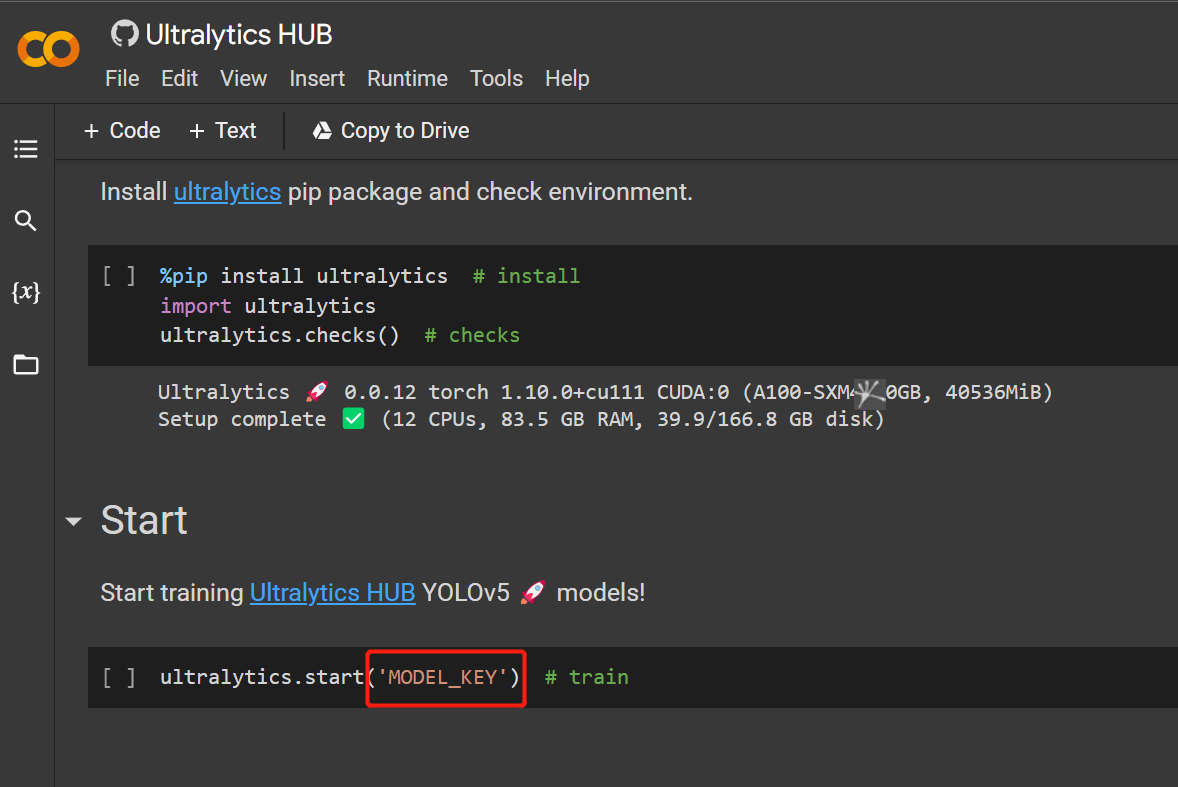Viewport: 1178px width, 787px height.
Task: Click the '# install' comment
Action: (526, 276)
